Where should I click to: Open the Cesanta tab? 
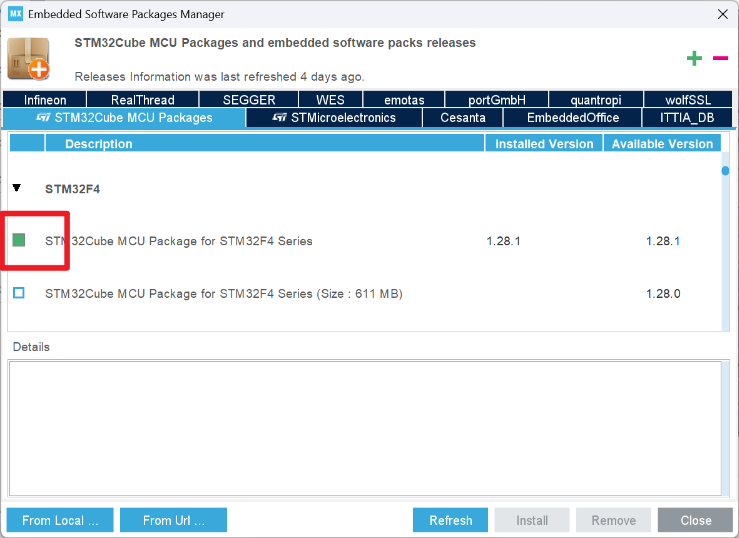tap(463, 118)
